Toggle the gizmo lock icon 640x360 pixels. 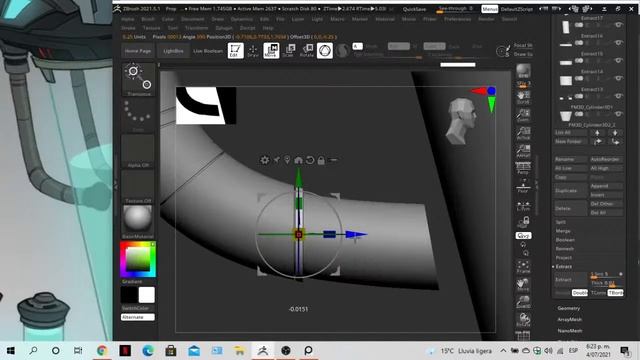[x=321, y=160]
